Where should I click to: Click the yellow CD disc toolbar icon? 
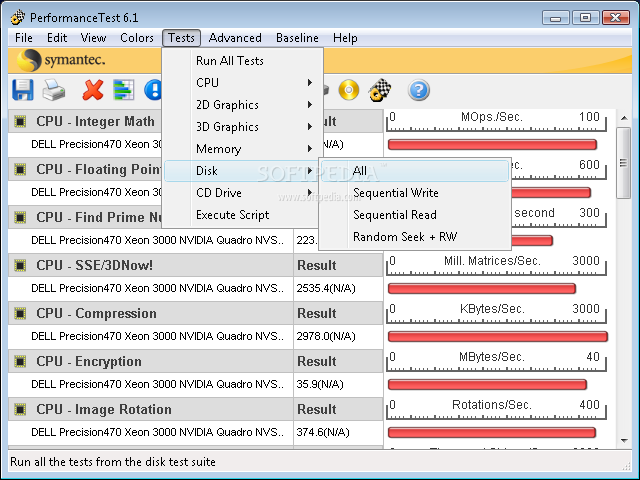click(349, 90)
